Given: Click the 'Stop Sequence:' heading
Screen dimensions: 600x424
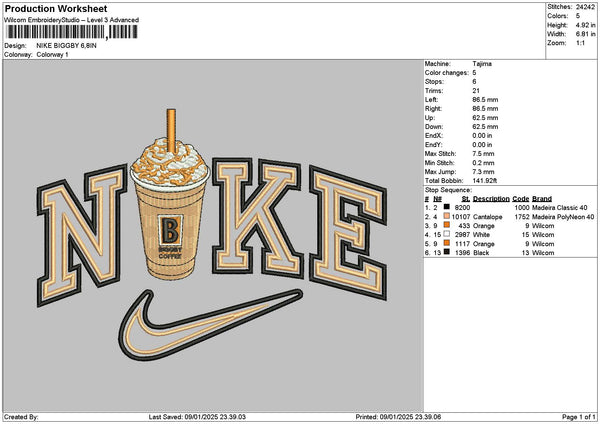Looking at the screenshot, I should coord(448,190).
